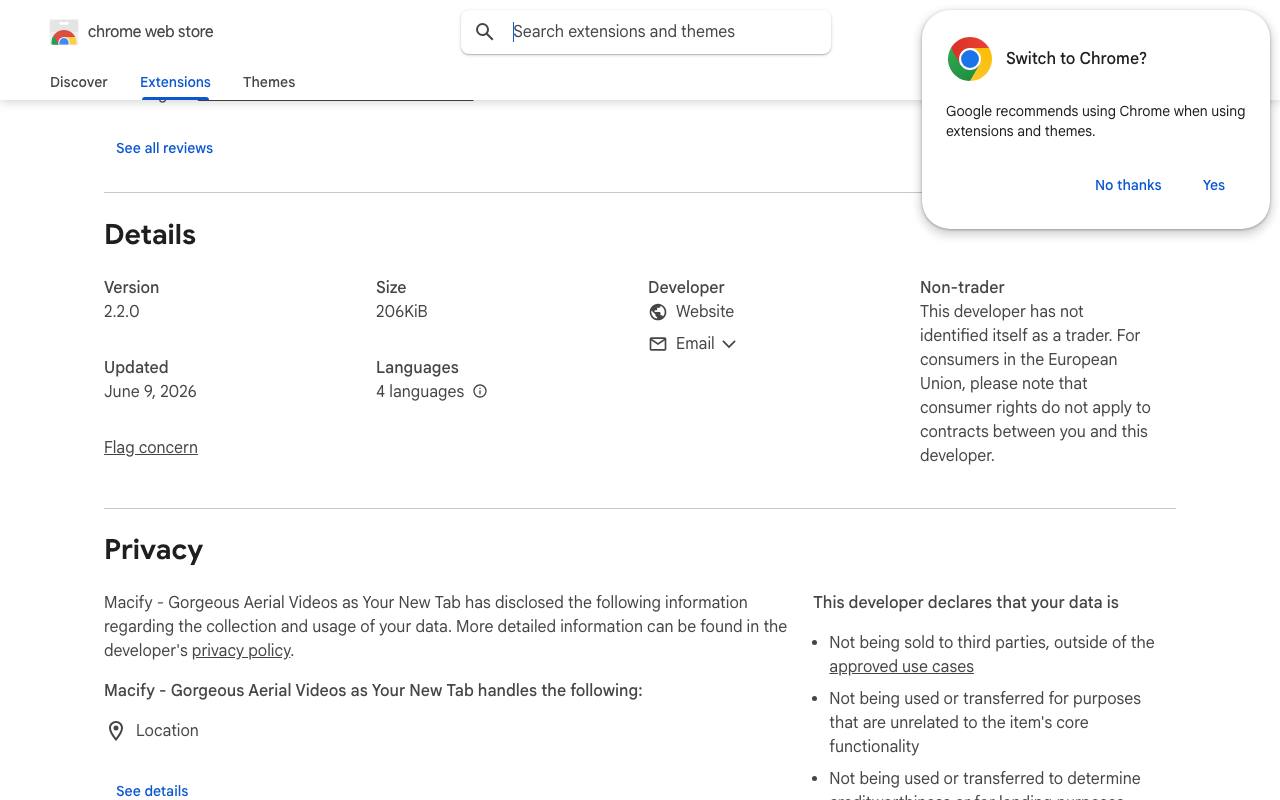This screenshot has height=800, width=1280.
Task: Click See details under Privacy
Action: click(152, 791)
